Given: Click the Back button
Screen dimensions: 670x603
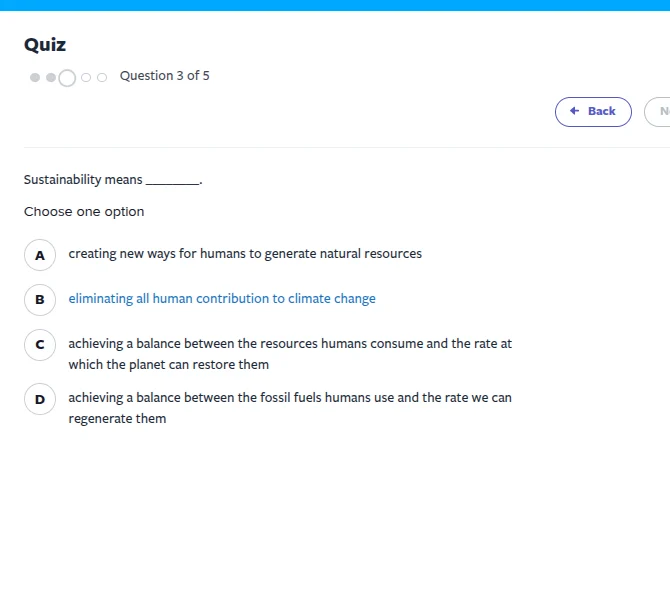Looking at the screenshot, I should (593, 112).
